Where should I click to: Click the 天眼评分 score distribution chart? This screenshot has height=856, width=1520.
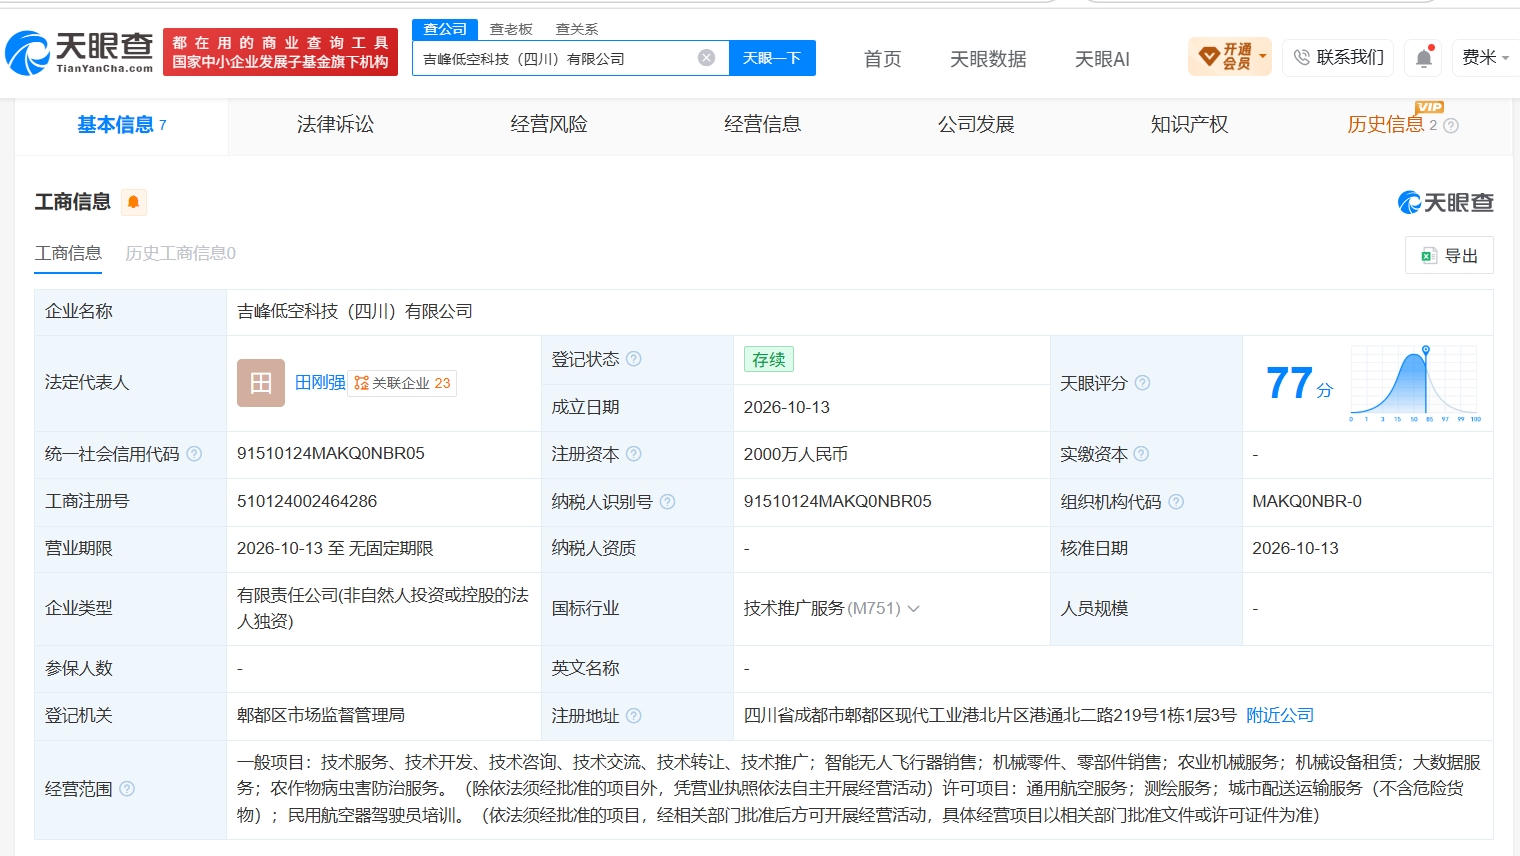click(x=1414, y=383)
